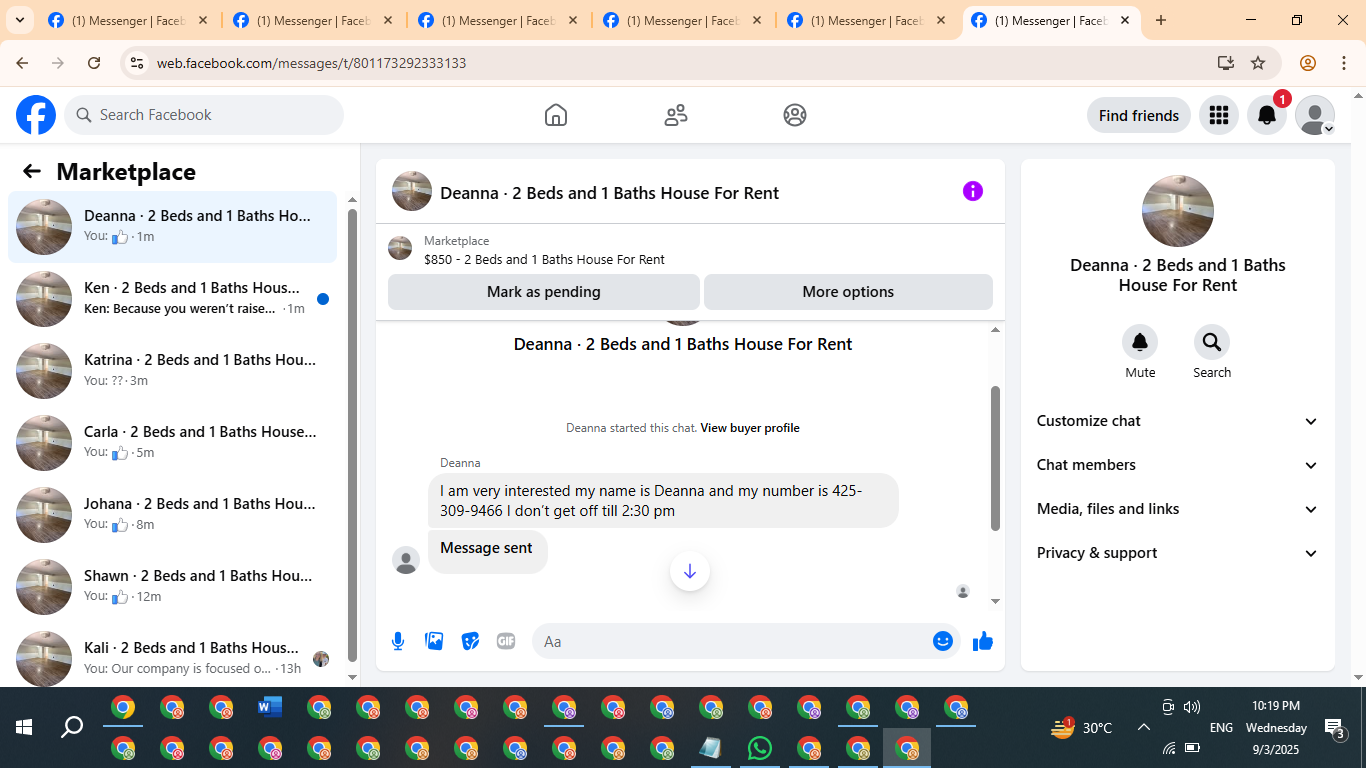Viewport: 1366px width, 768px height.
Task: Open Chrome's three-dot menu
Action: (x=1343, y=63)
